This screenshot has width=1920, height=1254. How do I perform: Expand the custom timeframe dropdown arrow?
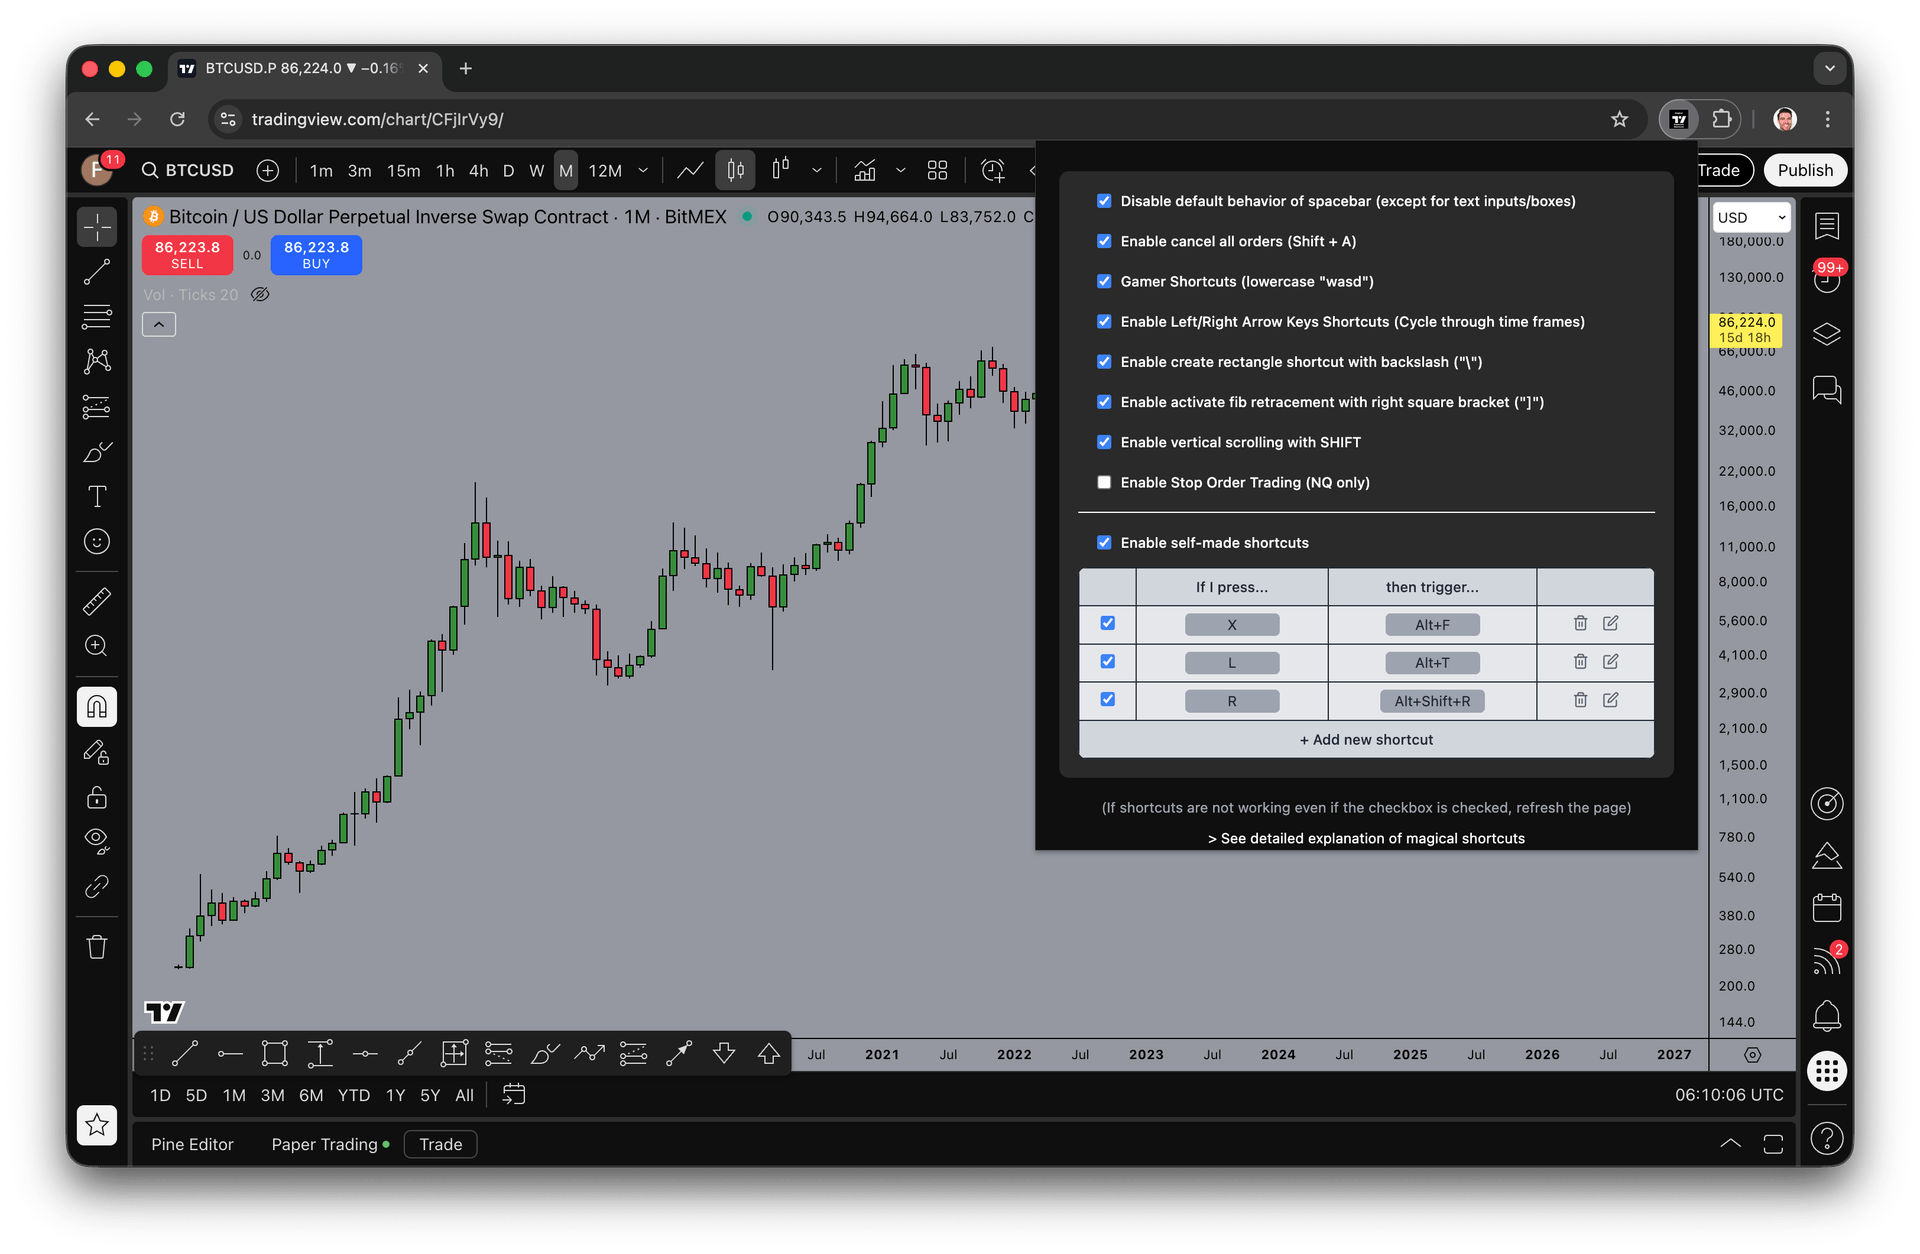(x=644, y=170)
